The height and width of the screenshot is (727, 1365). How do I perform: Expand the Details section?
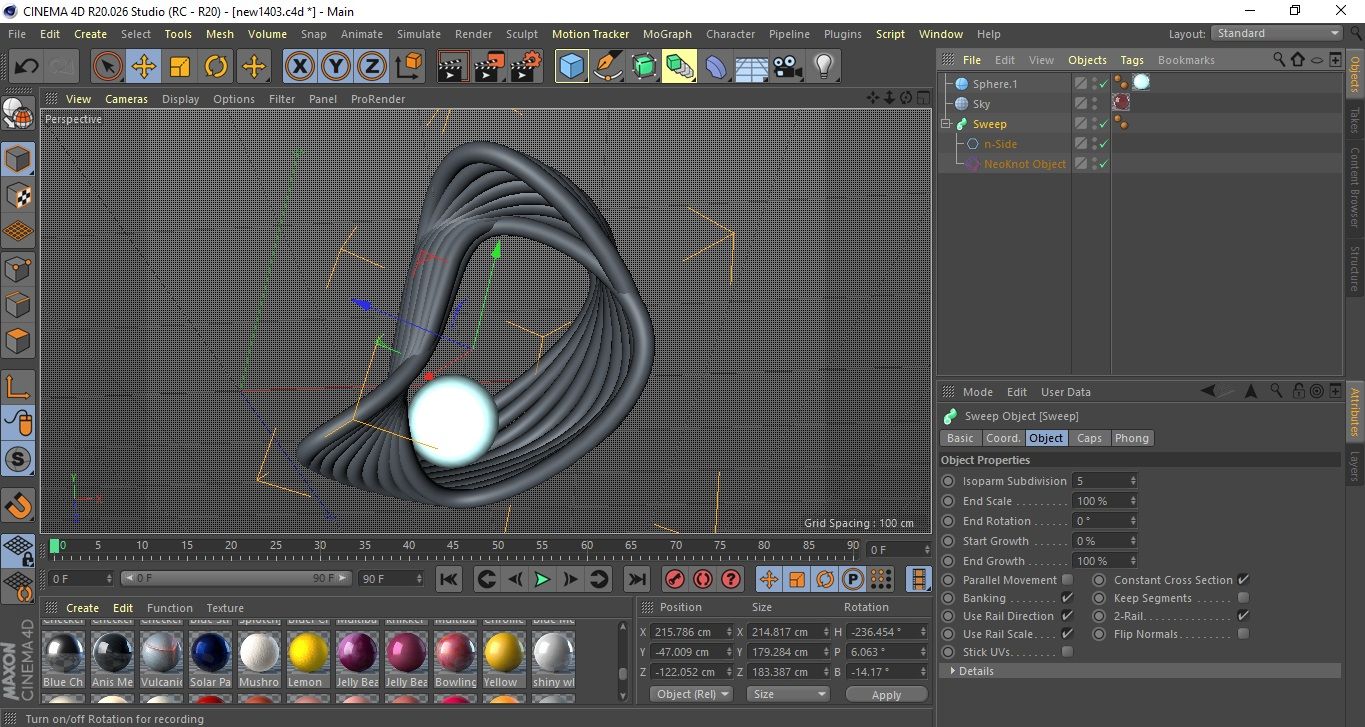click(974, 671)
